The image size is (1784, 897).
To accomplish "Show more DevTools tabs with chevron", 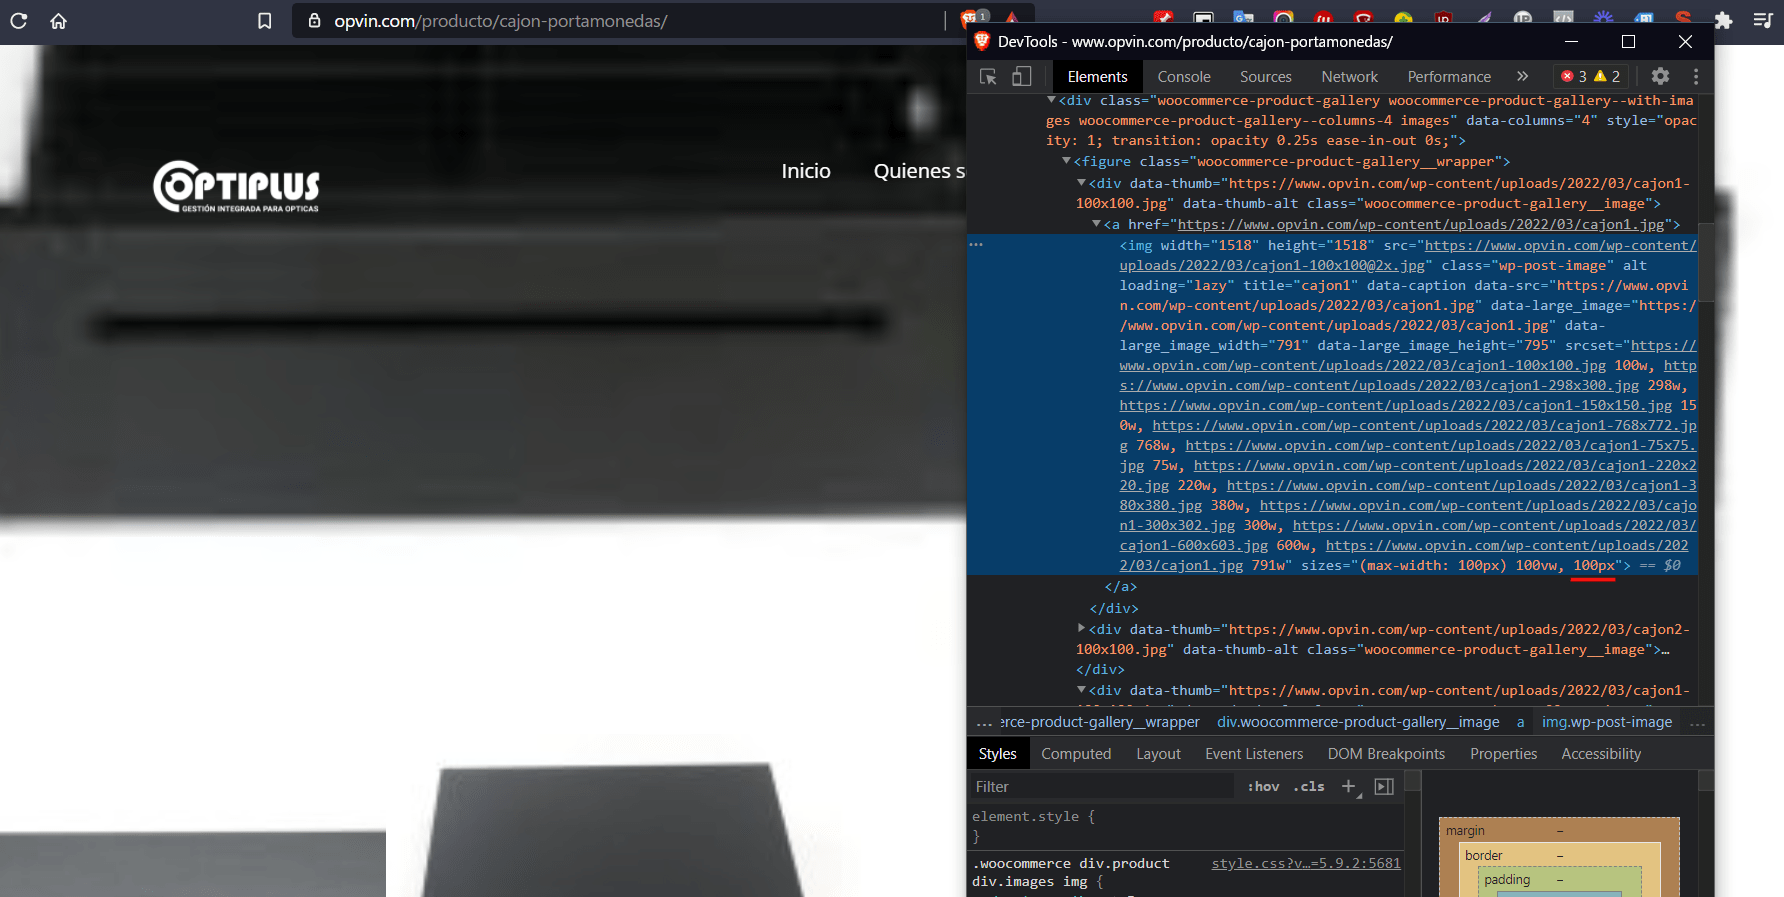I will (1522, 76).
